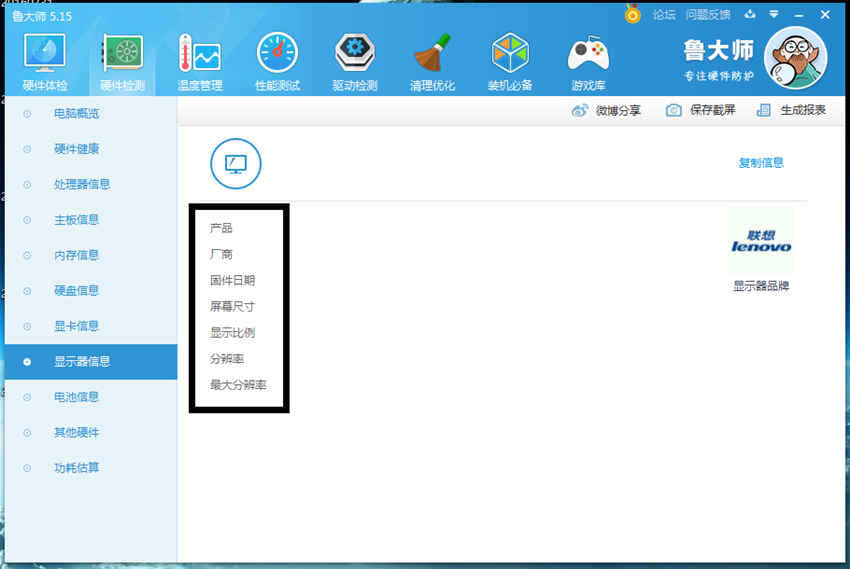Click the report icon beside 生成报表
This screenshot has width=850, height=569.
[763, 110]
